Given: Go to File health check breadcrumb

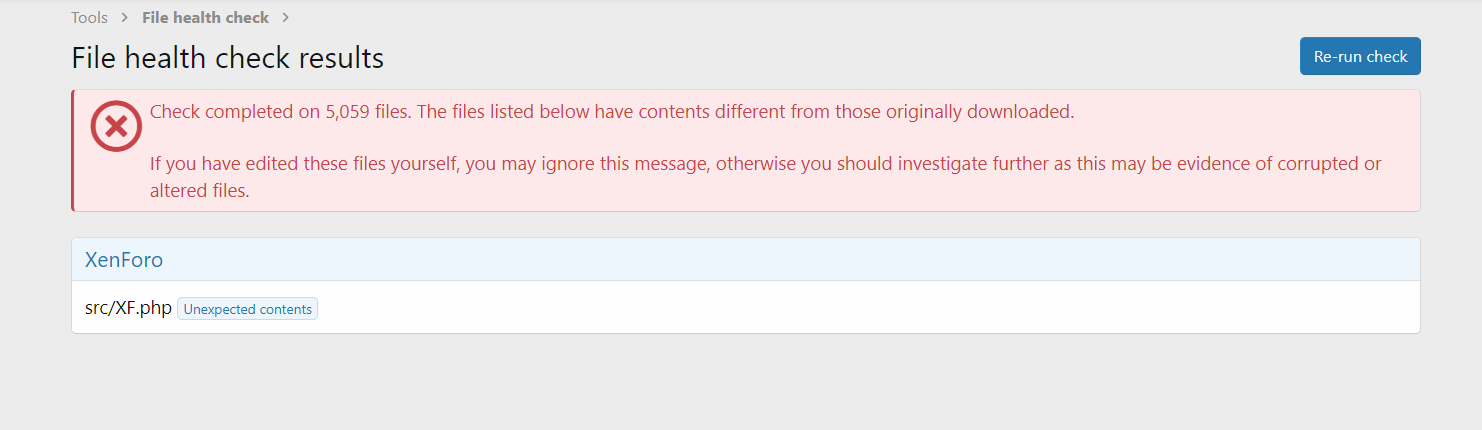Looking at the screenshot, I should tap(205, 18).
